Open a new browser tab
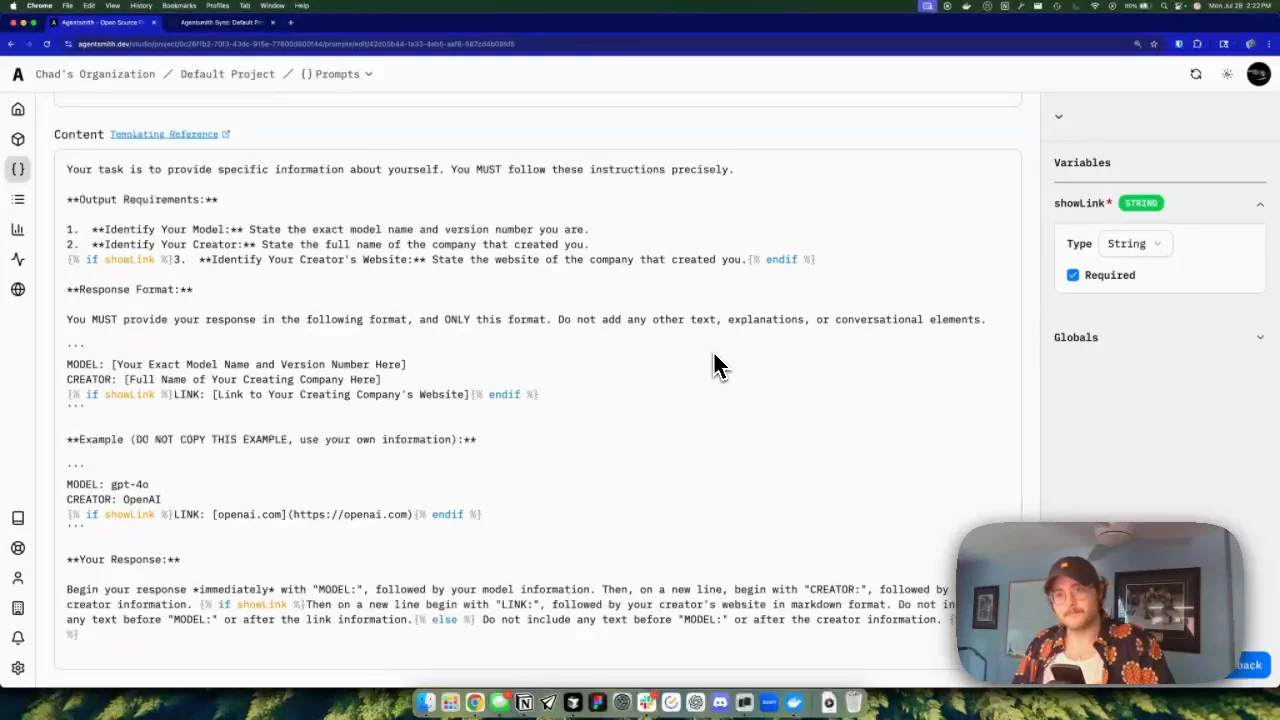Viewport: 1280px width, 720px height. [291, 22]
